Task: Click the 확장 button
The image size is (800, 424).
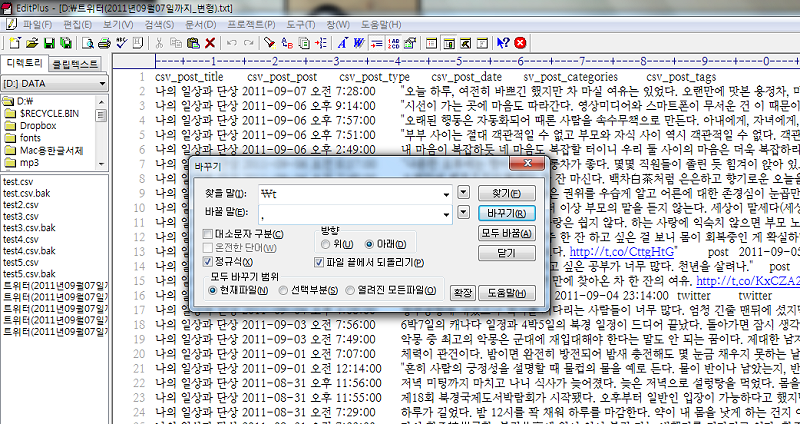Action: point(463,293)
